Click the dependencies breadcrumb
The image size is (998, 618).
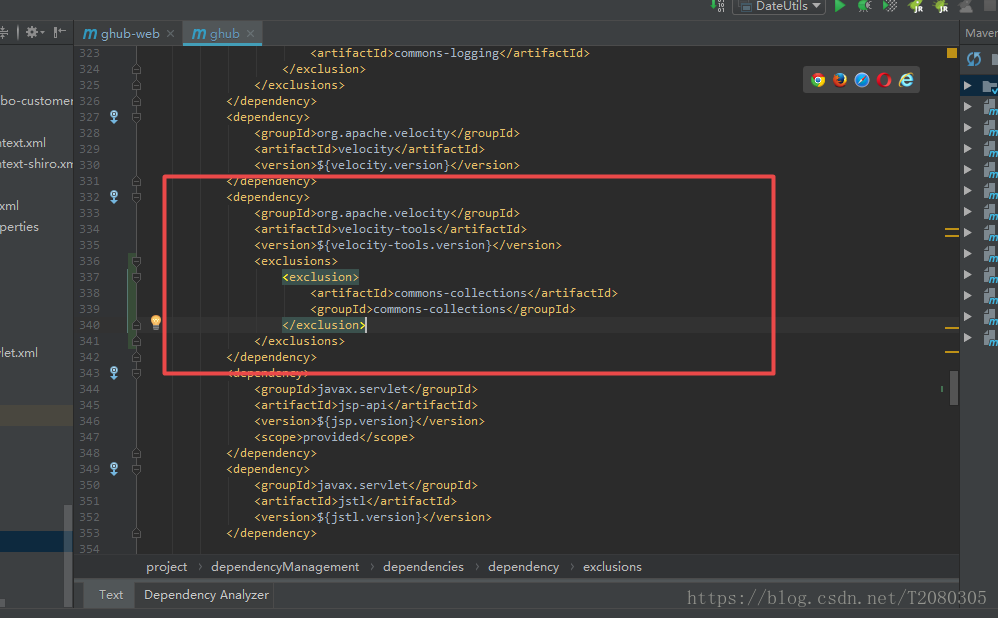coord(423,566)
